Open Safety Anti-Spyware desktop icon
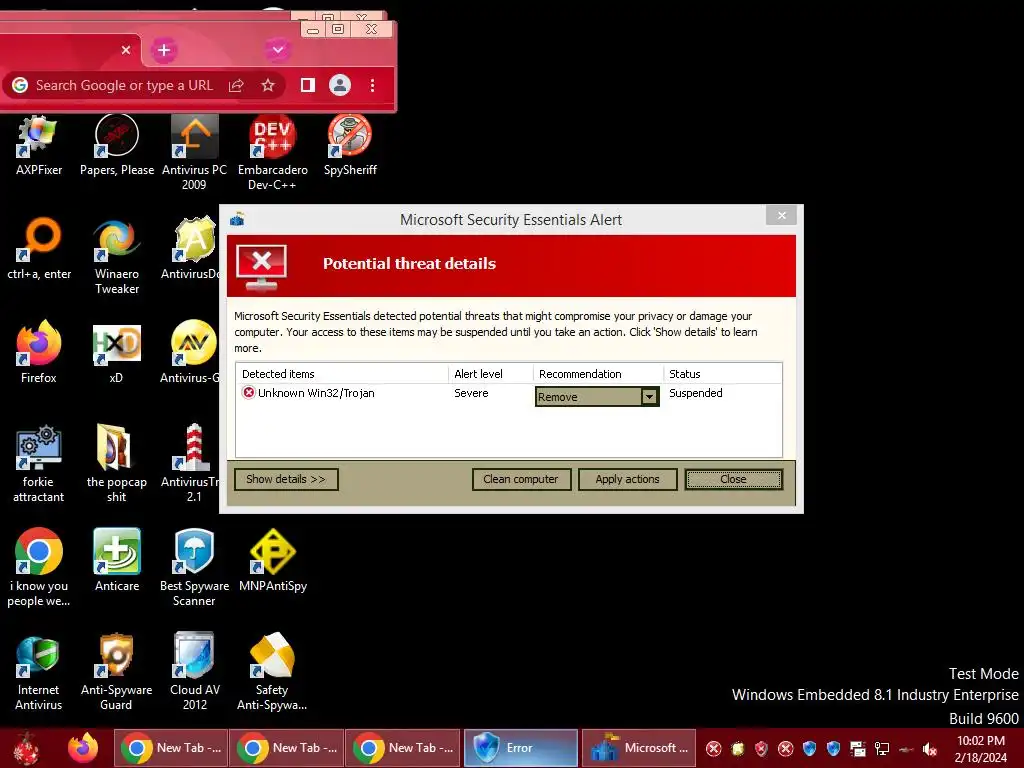 click(x=272, y=672)
